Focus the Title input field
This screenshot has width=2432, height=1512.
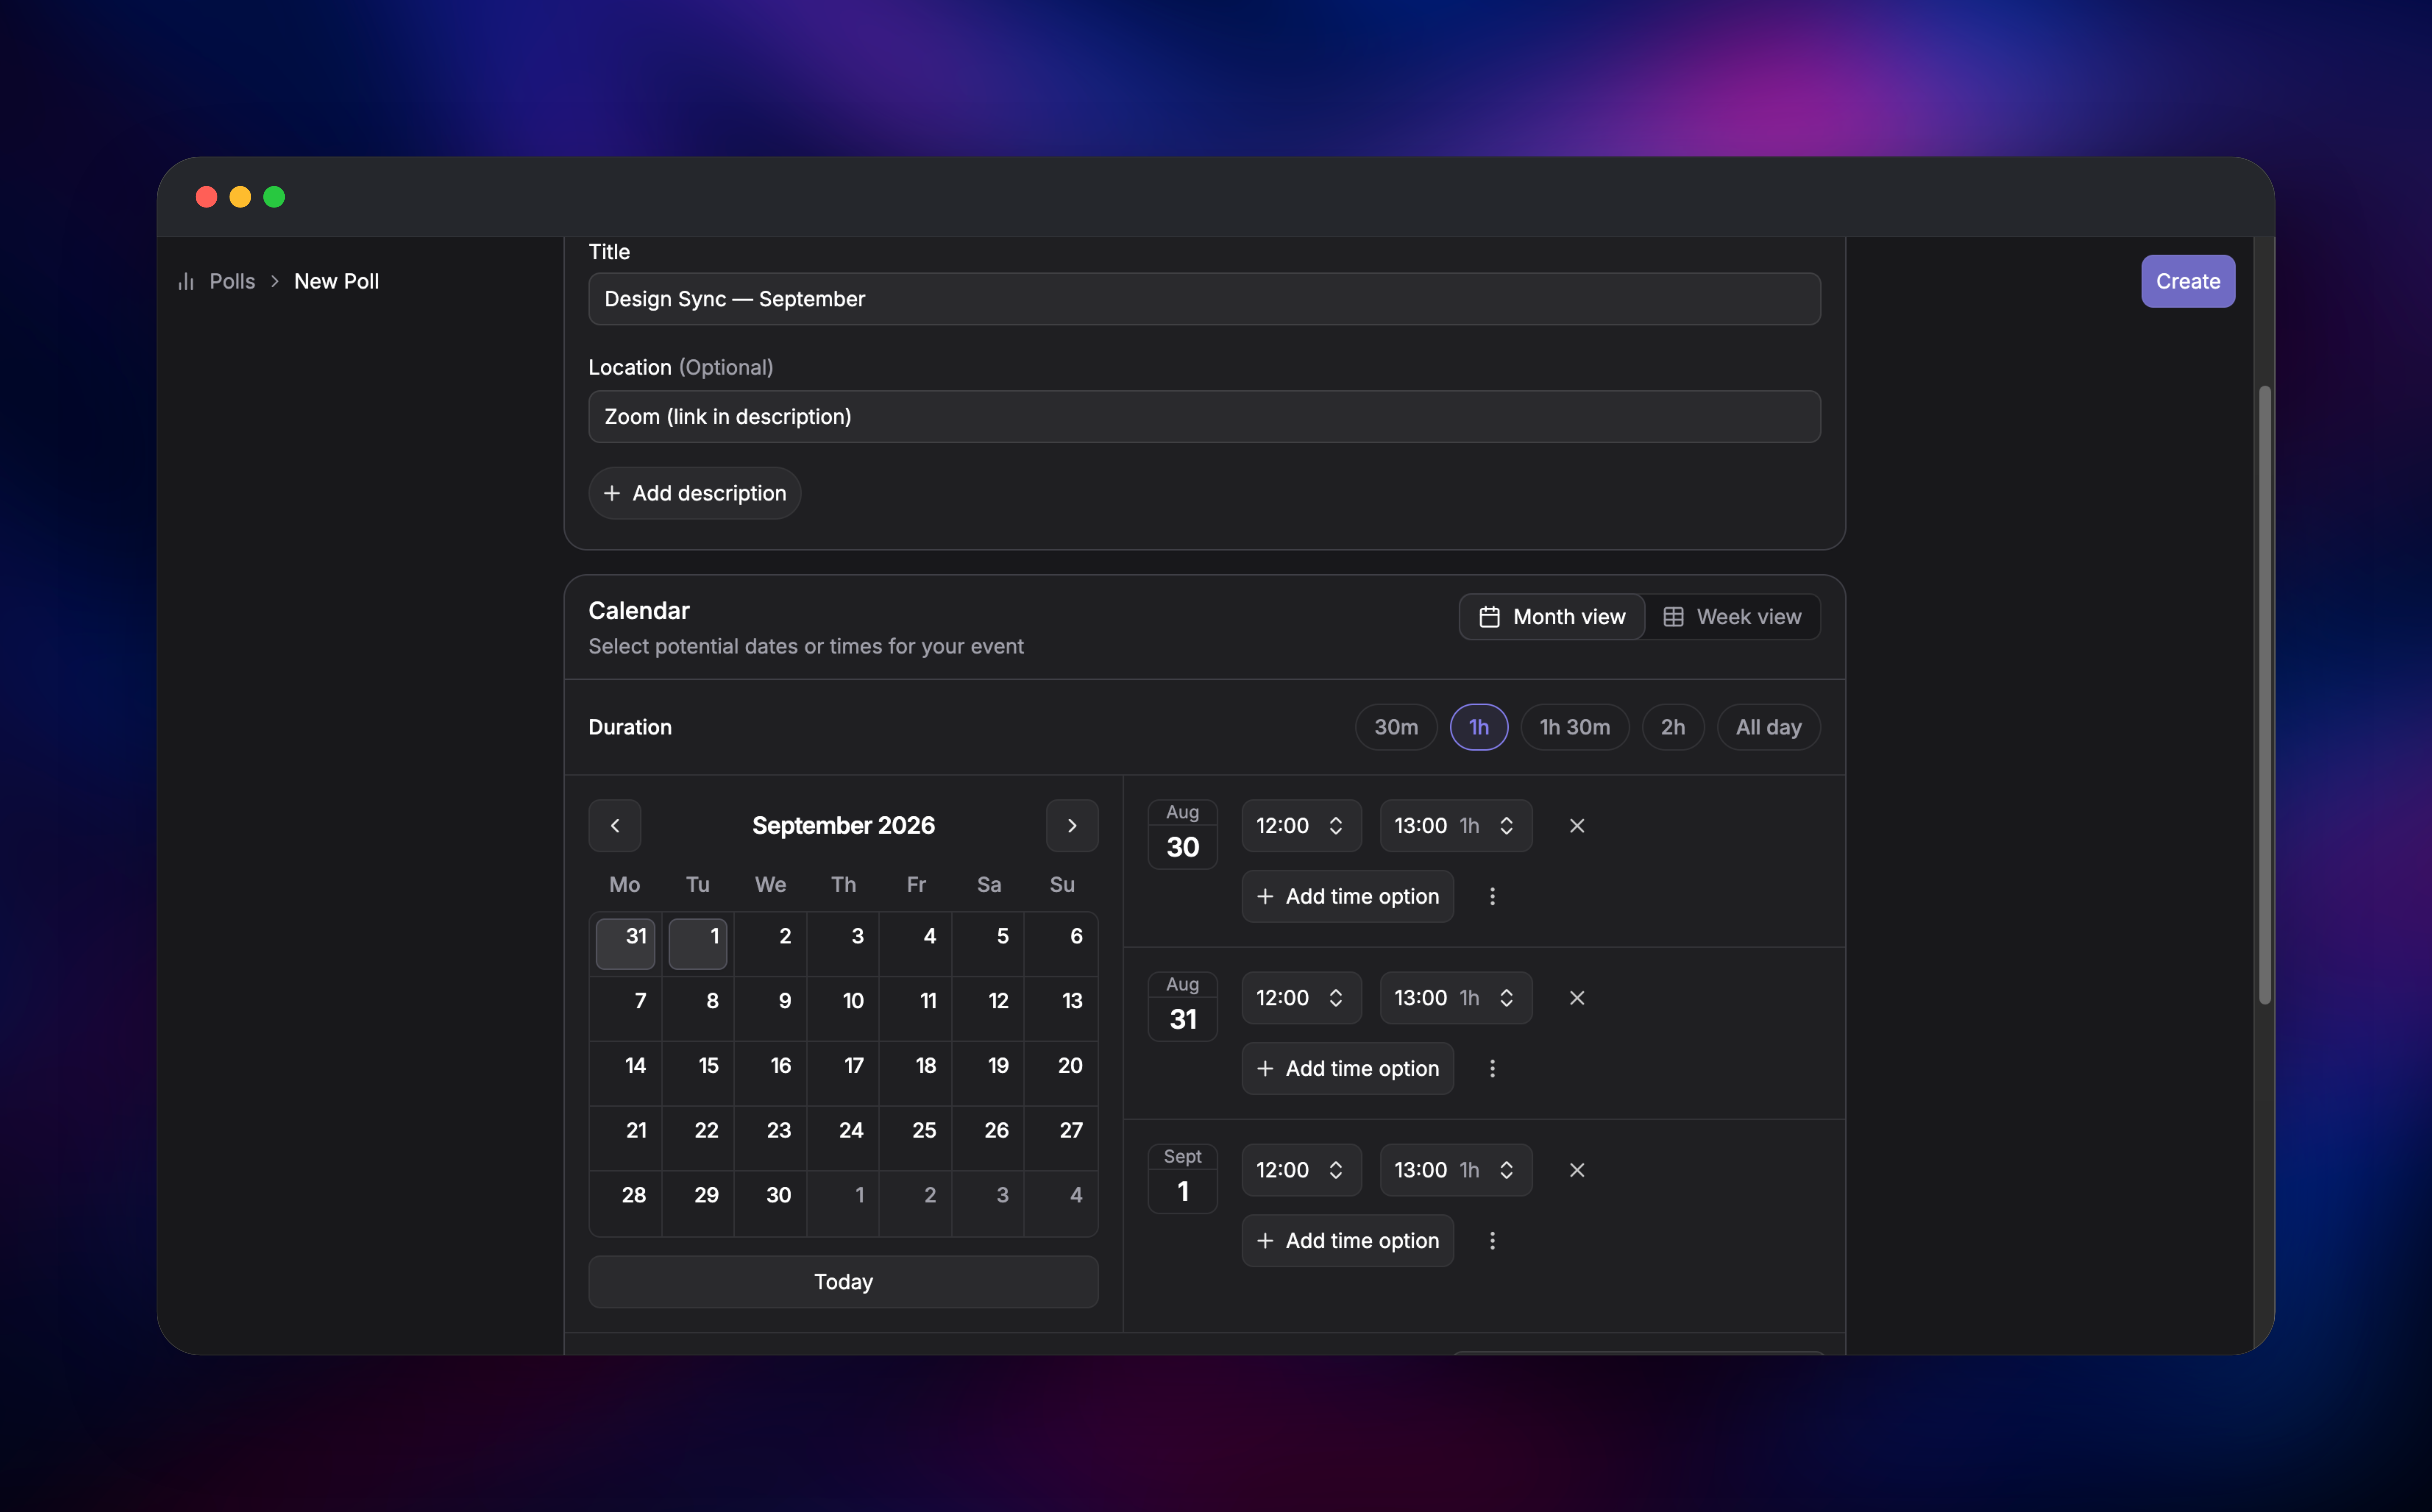[x=1204, y=299]
